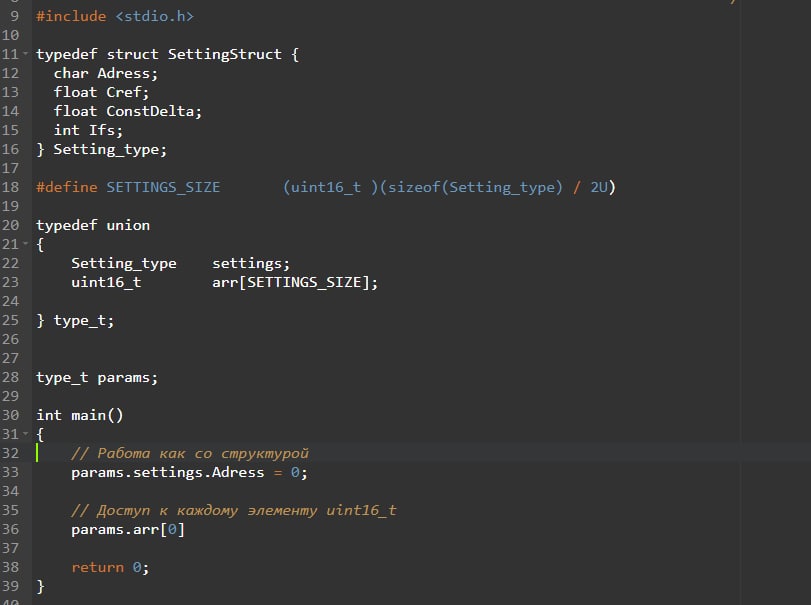811x605 pixels.
Task: Click '} type_t;' on line 25
Action: [x=75, y=321]
